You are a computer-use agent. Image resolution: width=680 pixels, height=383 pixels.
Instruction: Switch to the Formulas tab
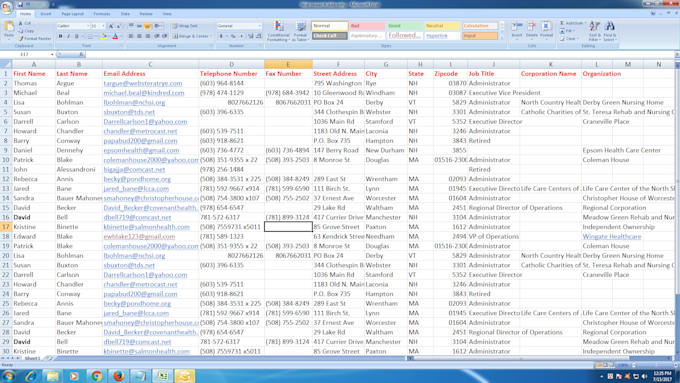click(x=102, y=14)
